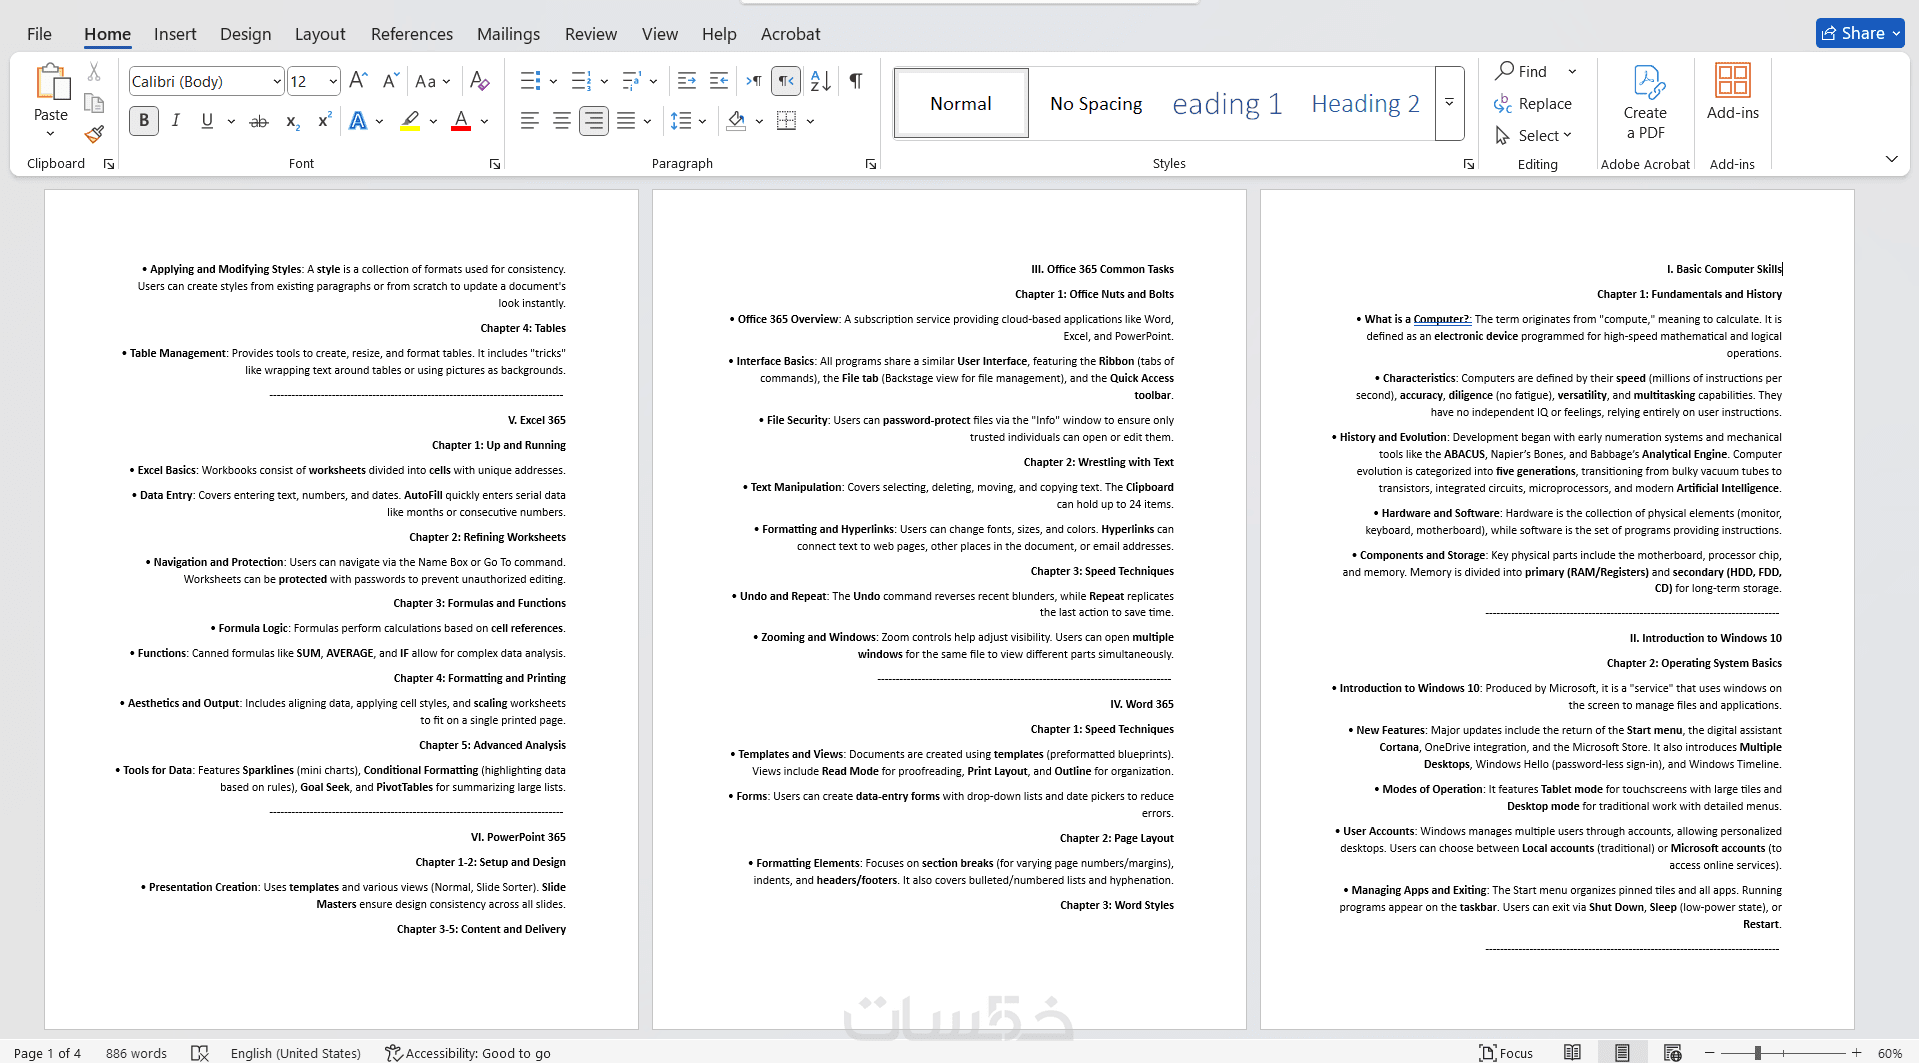Apply superscript formatting
Viewport: 1919px width, 1063px height.
coord(324,121)
